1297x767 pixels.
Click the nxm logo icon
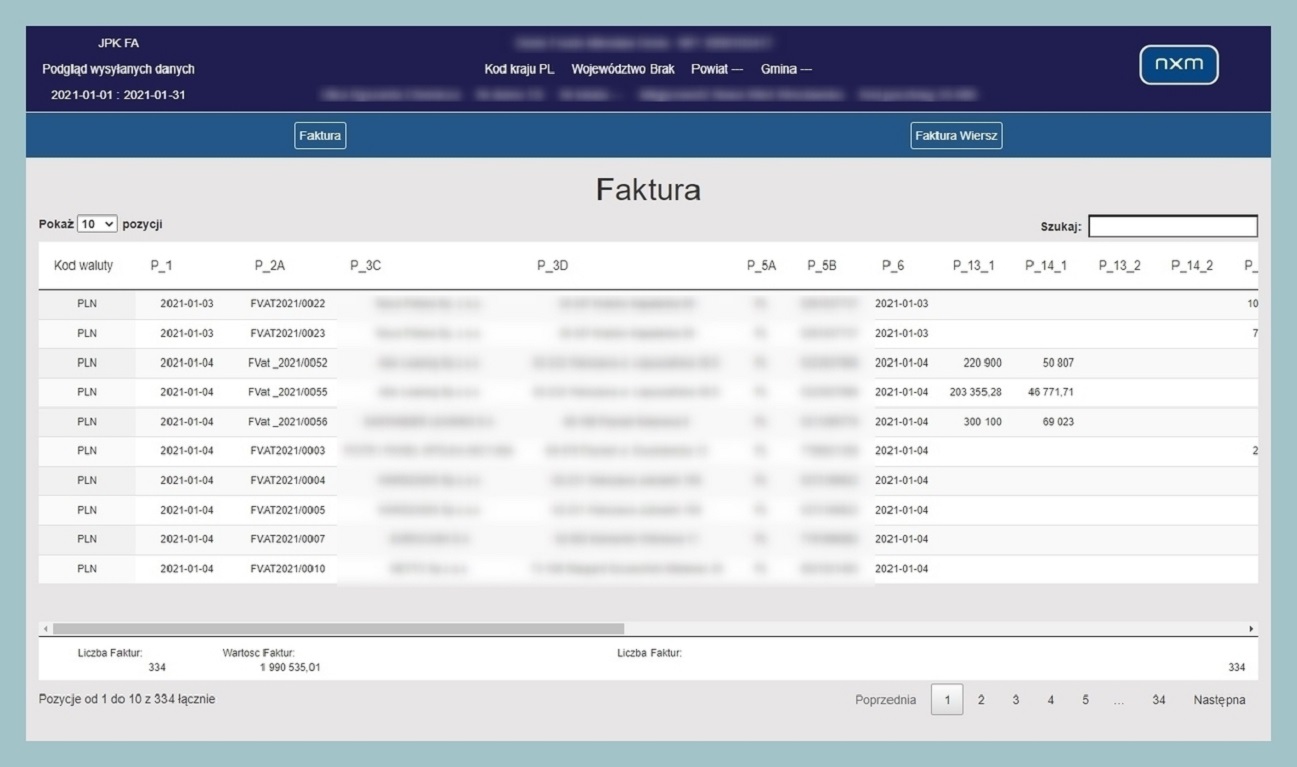pos(1178,65)
